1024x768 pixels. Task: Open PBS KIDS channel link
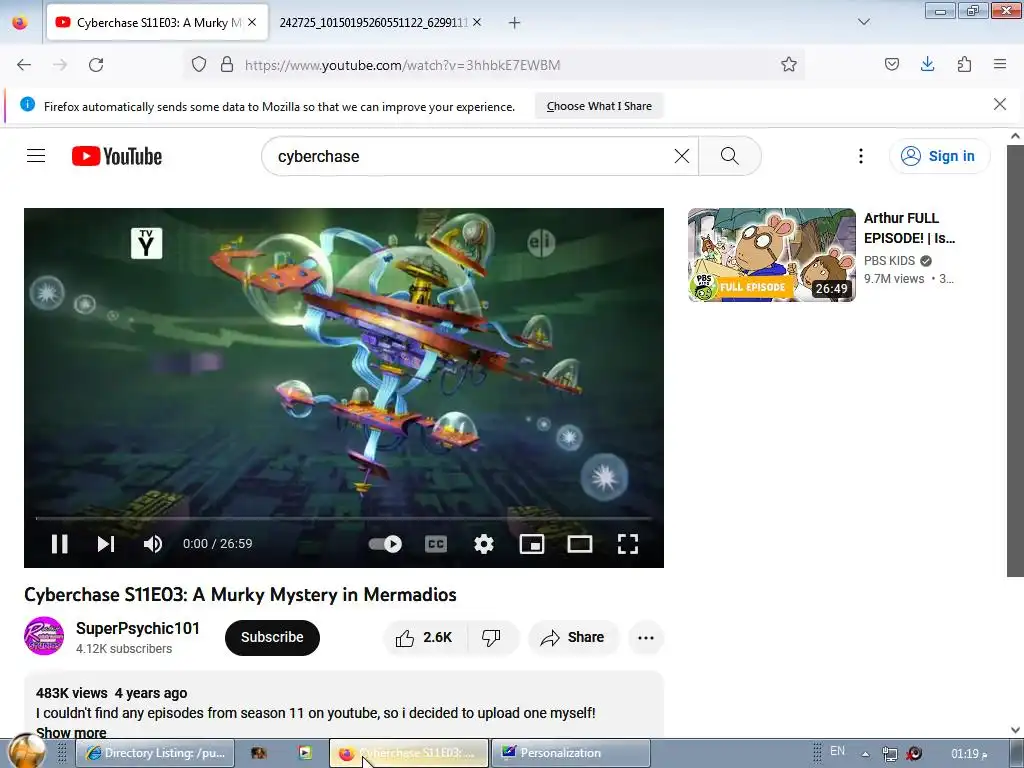point(889,261)
